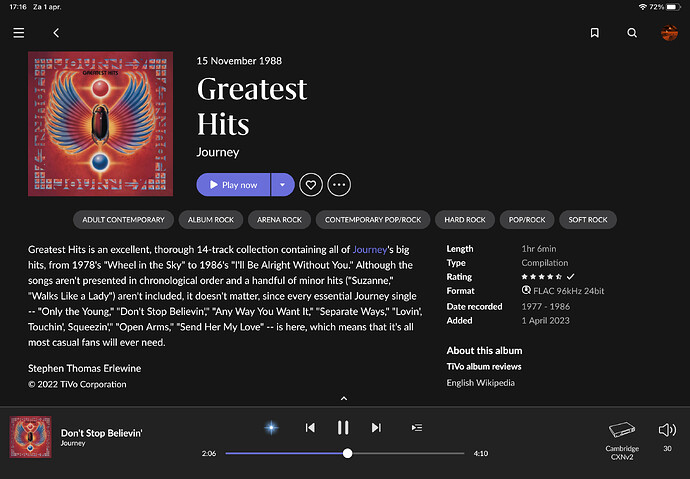Open Don't Stop Believin' track title
Screen dimensions: 690x479
tap(102, 433)
